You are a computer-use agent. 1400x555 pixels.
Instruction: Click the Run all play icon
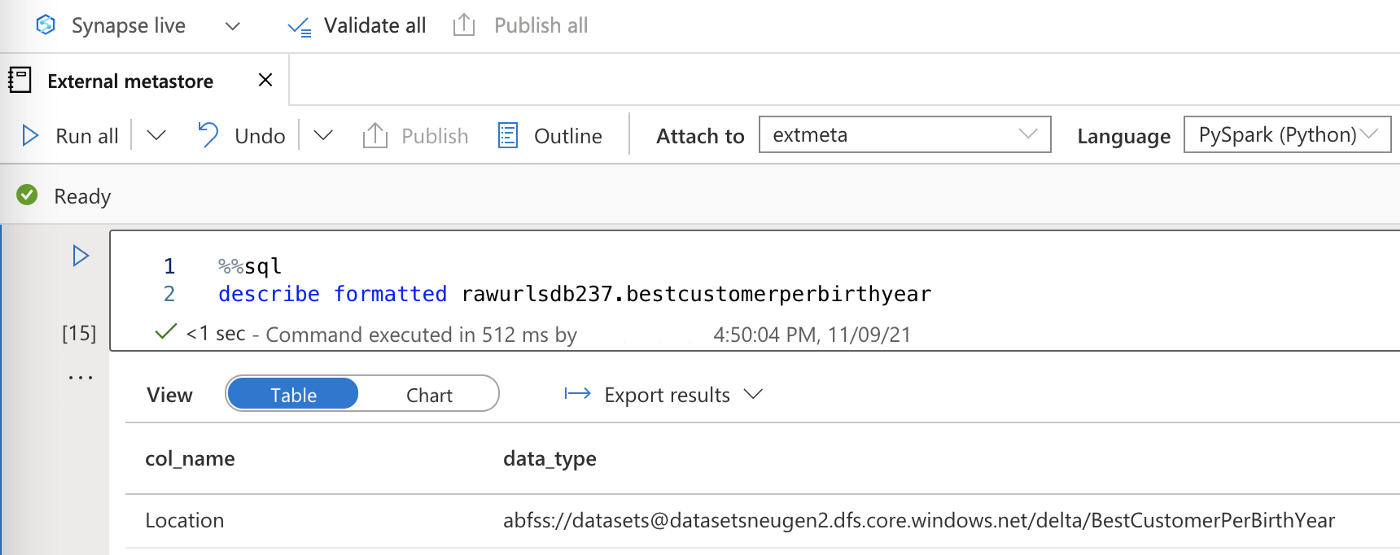(31, 136)
